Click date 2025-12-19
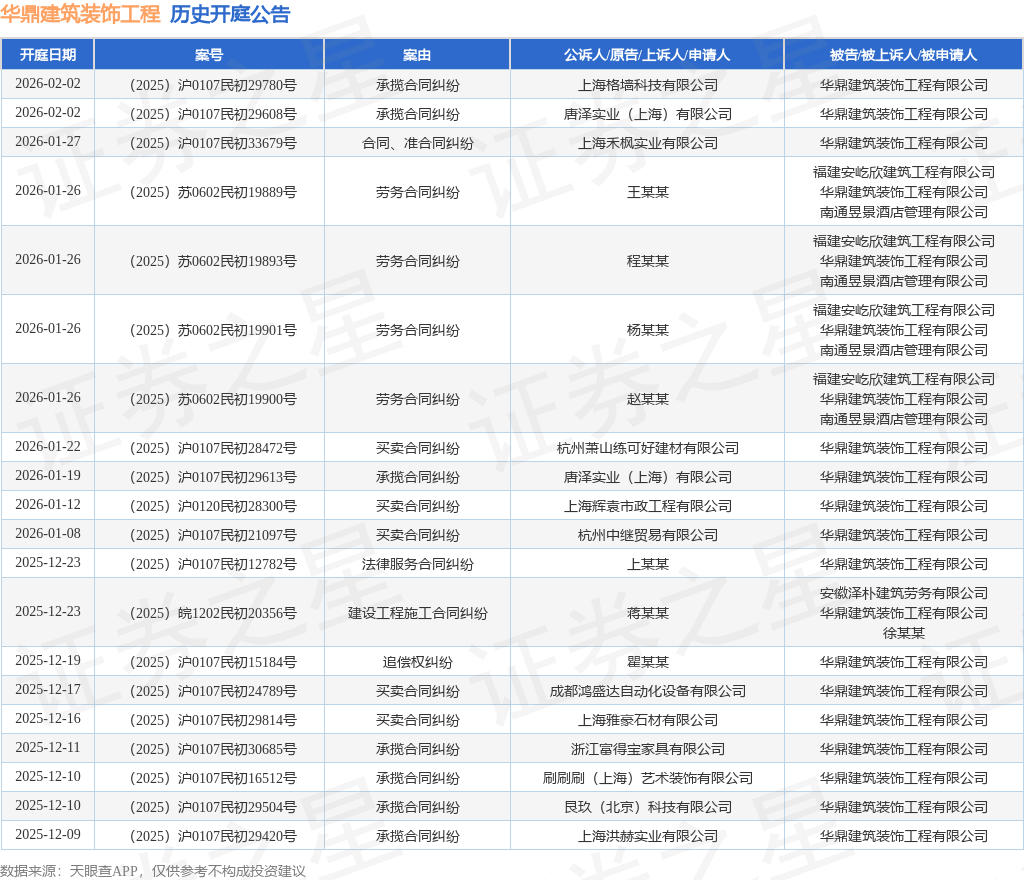 (x=48, y=661)
